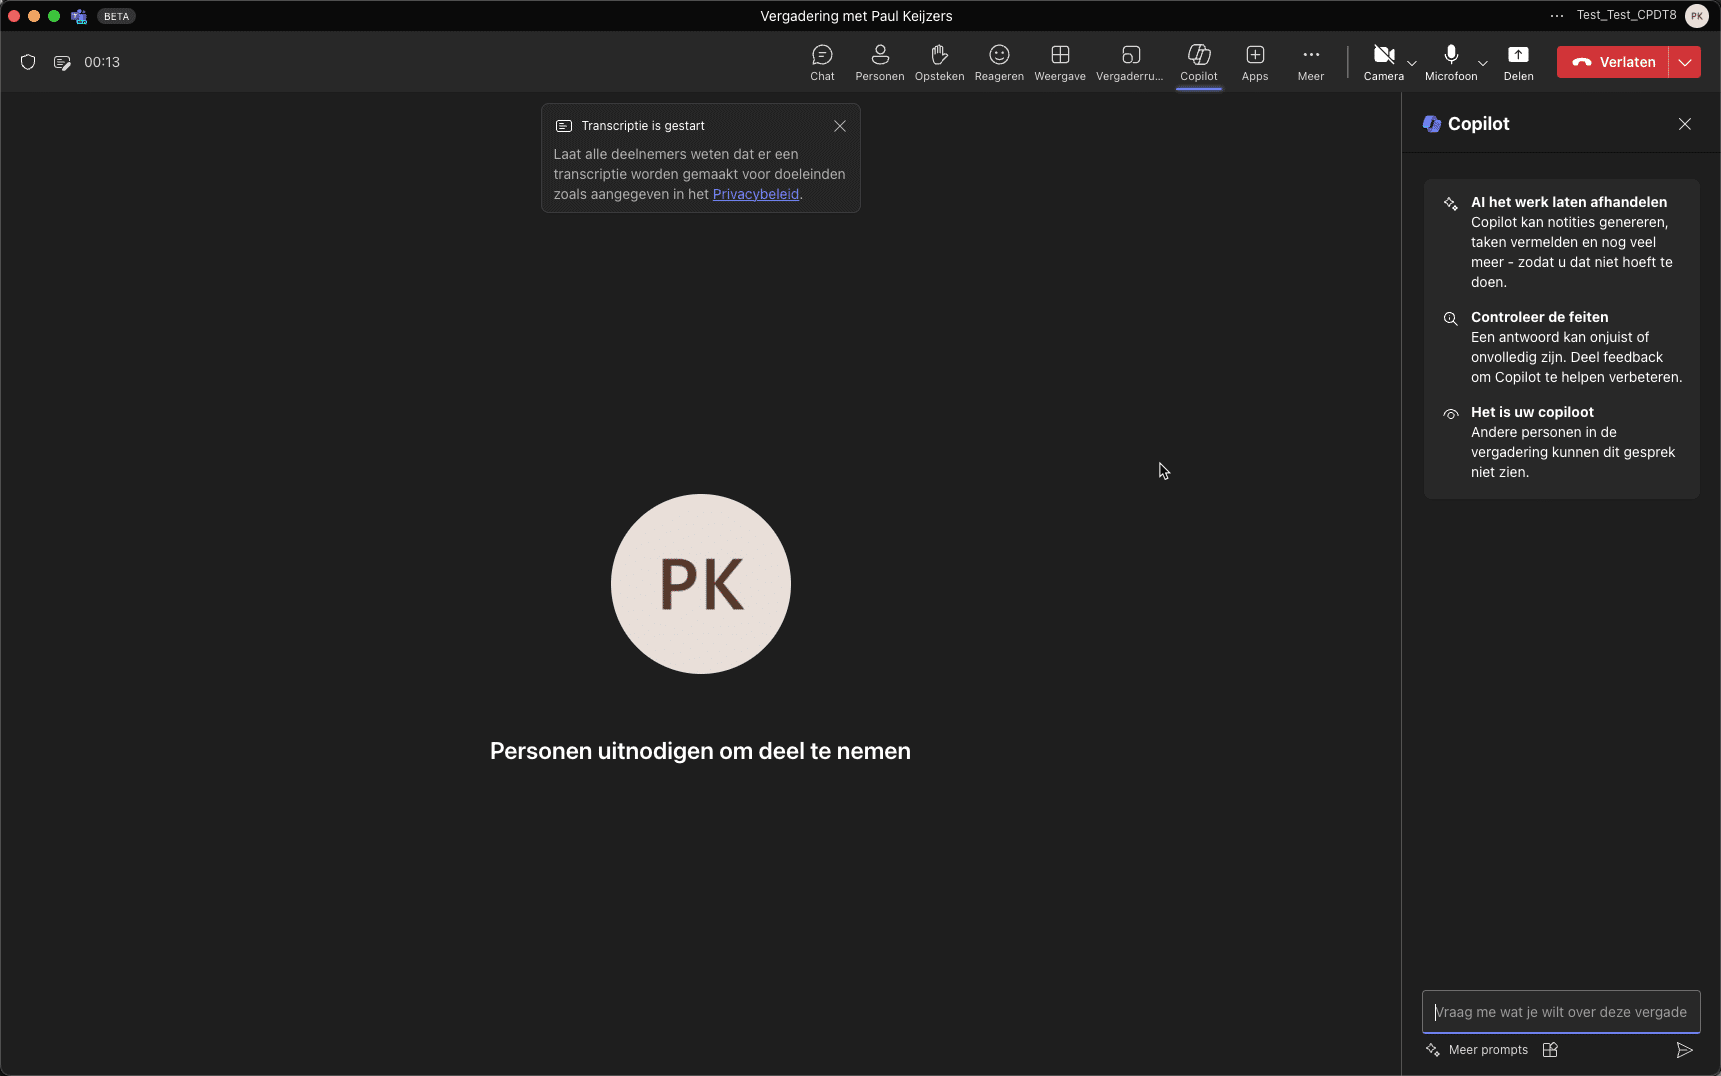Open the microphone options chevron

click(x=1483, y=62)
